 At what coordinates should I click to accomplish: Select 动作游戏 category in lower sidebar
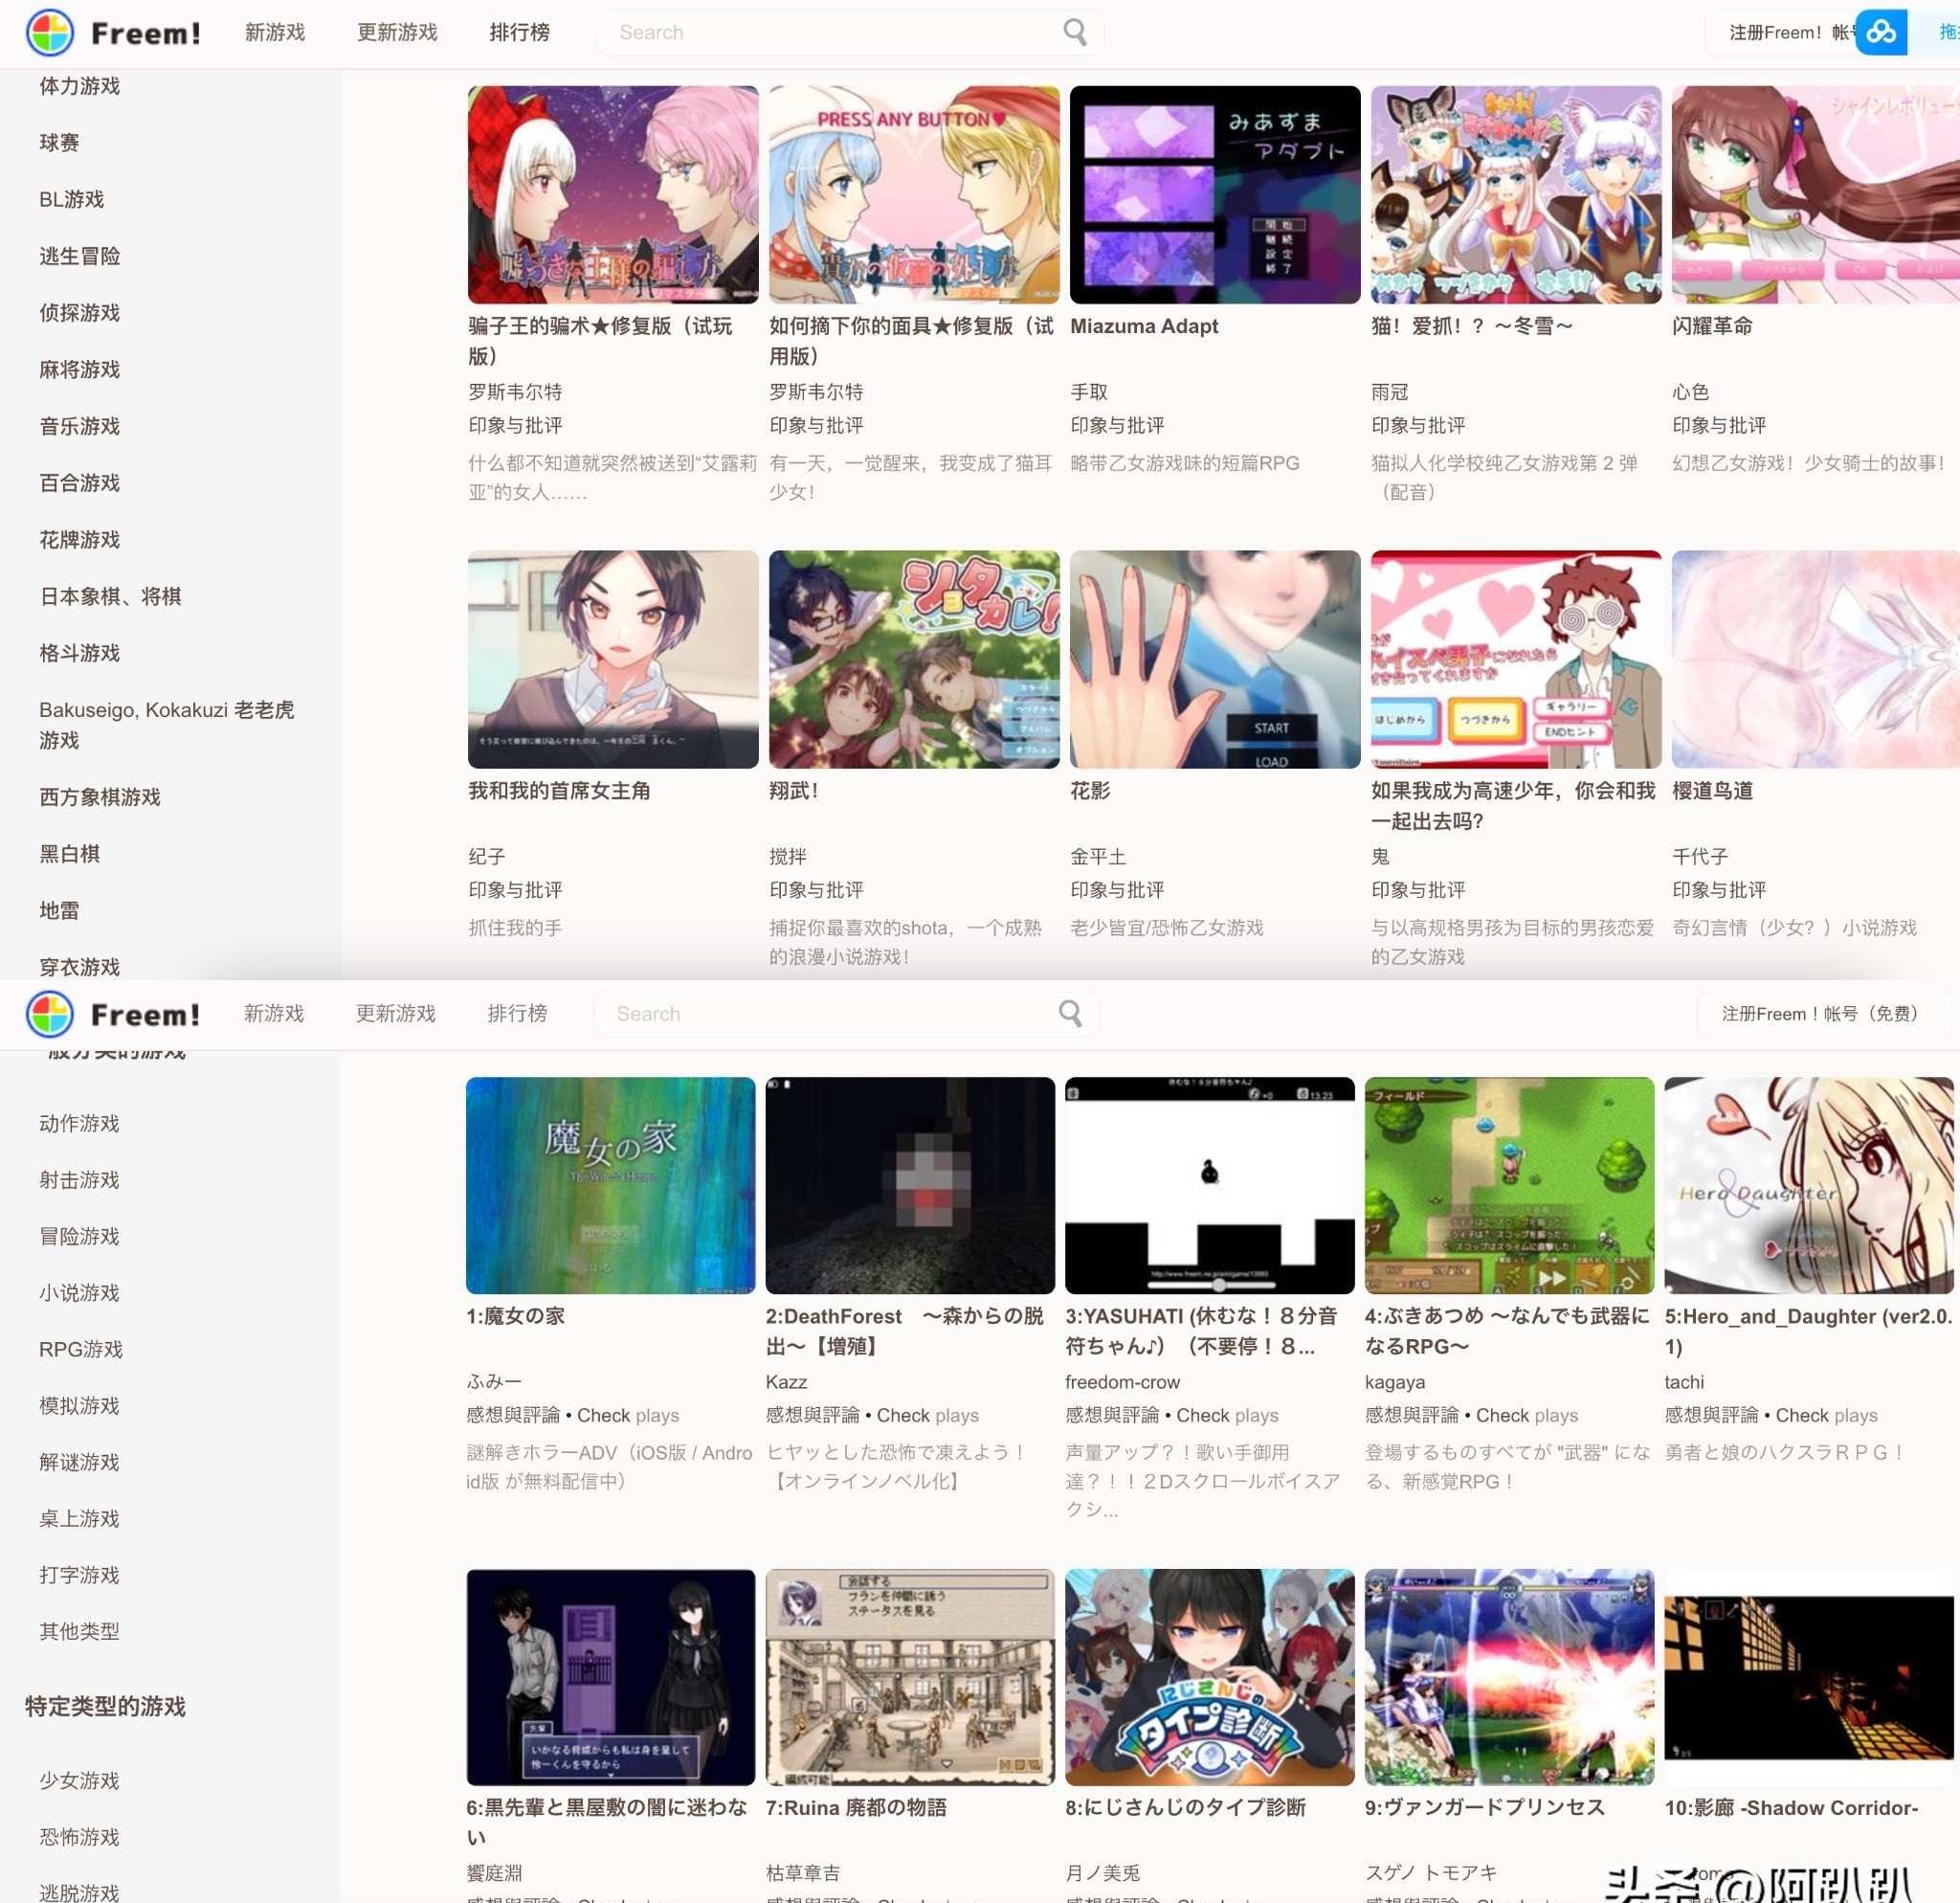point(79,1123)
